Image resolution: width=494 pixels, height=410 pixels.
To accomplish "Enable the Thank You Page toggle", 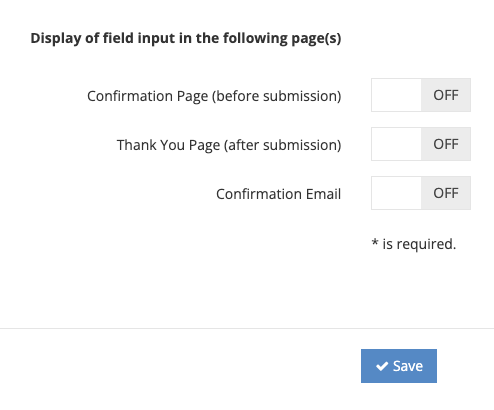I will [x=421, y=144].
